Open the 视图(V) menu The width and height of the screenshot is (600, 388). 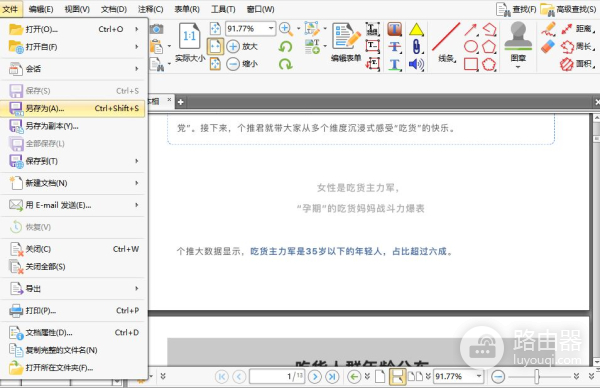(77, 9)
